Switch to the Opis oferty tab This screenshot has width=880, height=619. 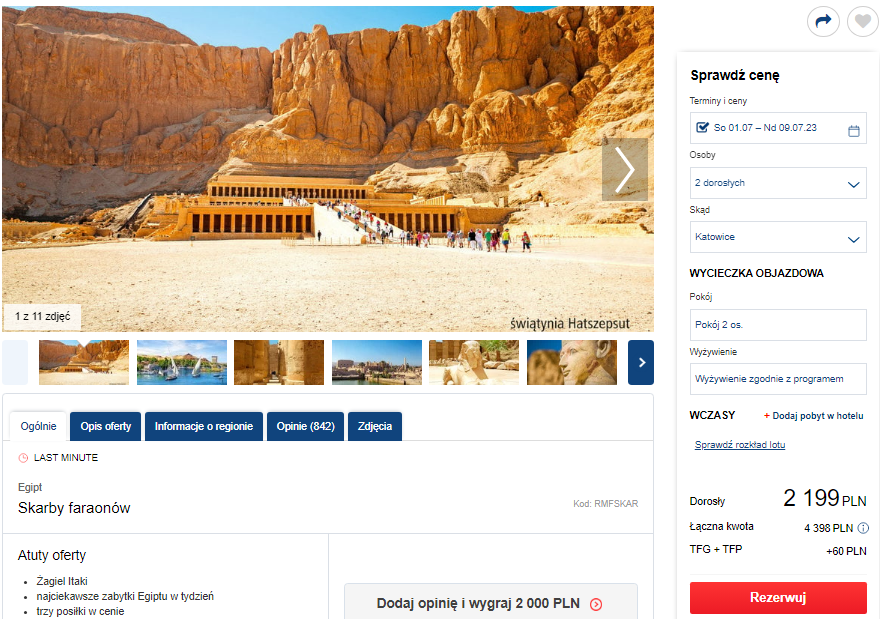point(106,427)
